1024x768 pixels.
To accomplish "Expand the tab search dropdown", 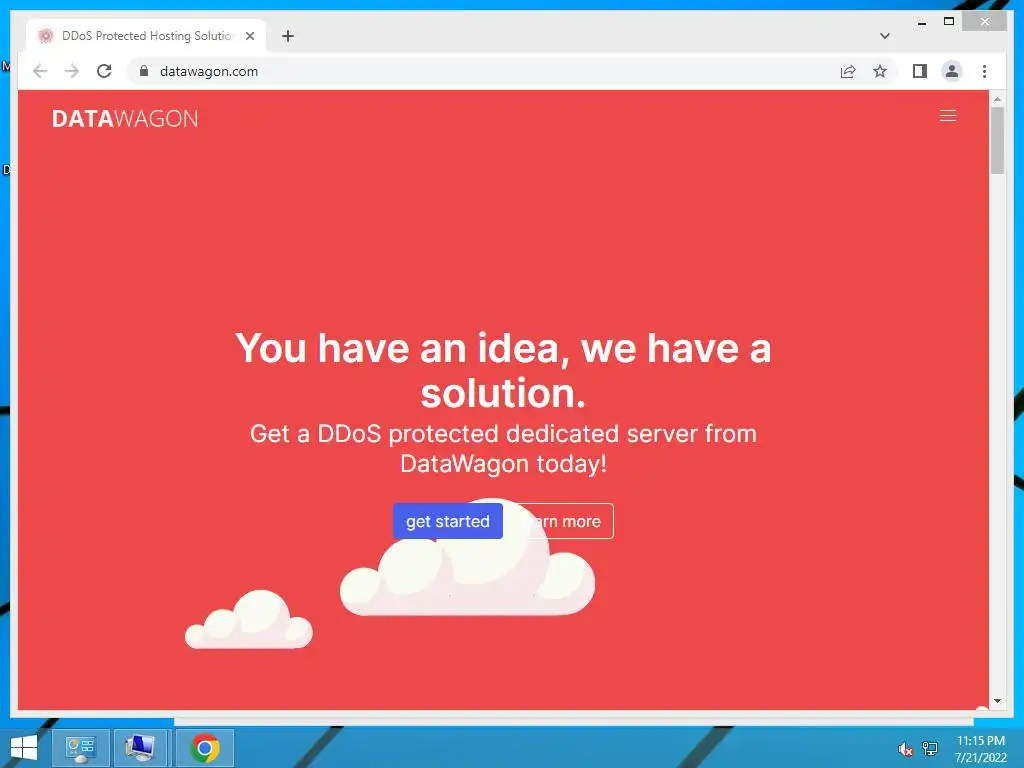I will tap(884, 36).
